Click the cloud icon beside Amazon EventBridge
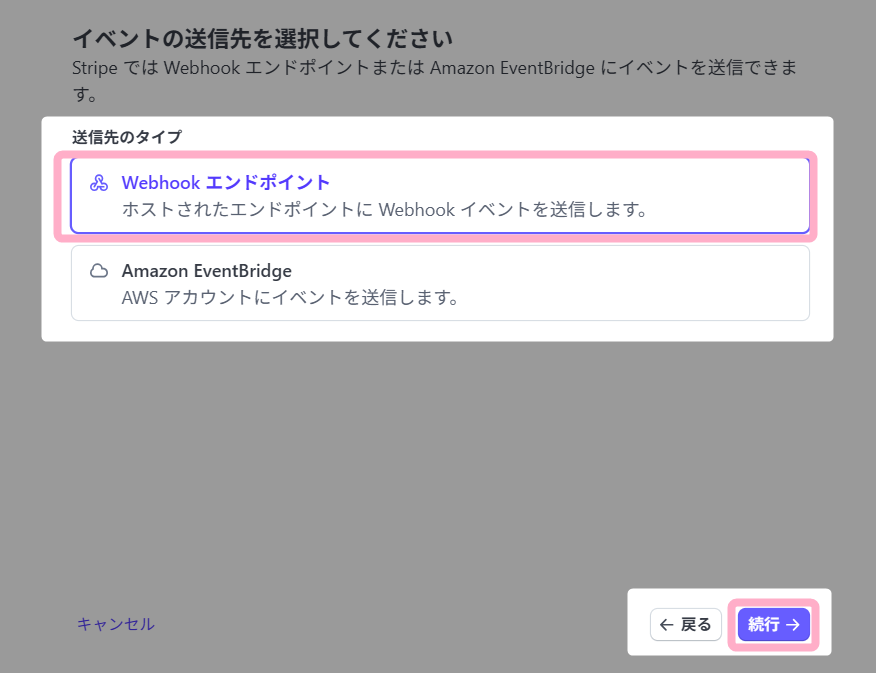876x673 pixels. tap(99, 272)
